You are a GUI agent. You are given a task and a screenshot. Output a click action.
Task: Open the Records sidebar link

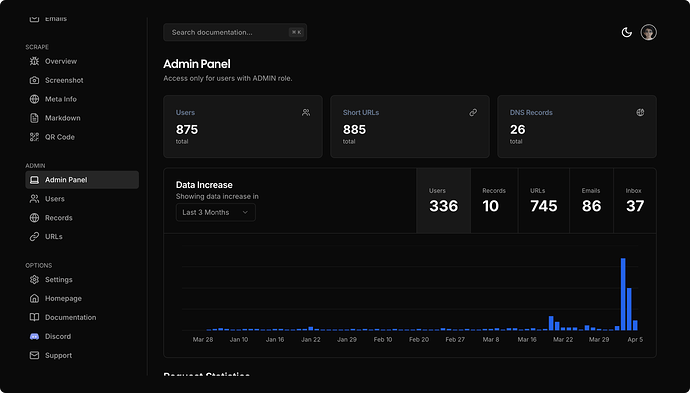[x=82, y=217]
